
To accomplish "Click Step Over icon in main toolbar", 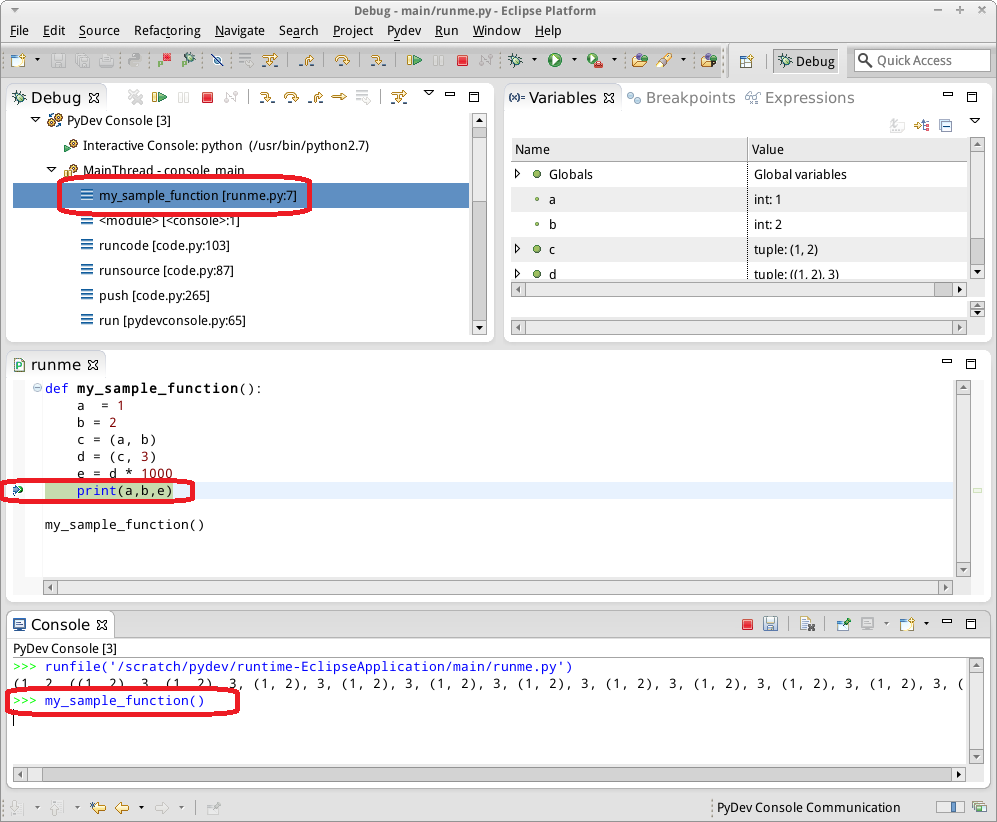I will coord(342,60).
